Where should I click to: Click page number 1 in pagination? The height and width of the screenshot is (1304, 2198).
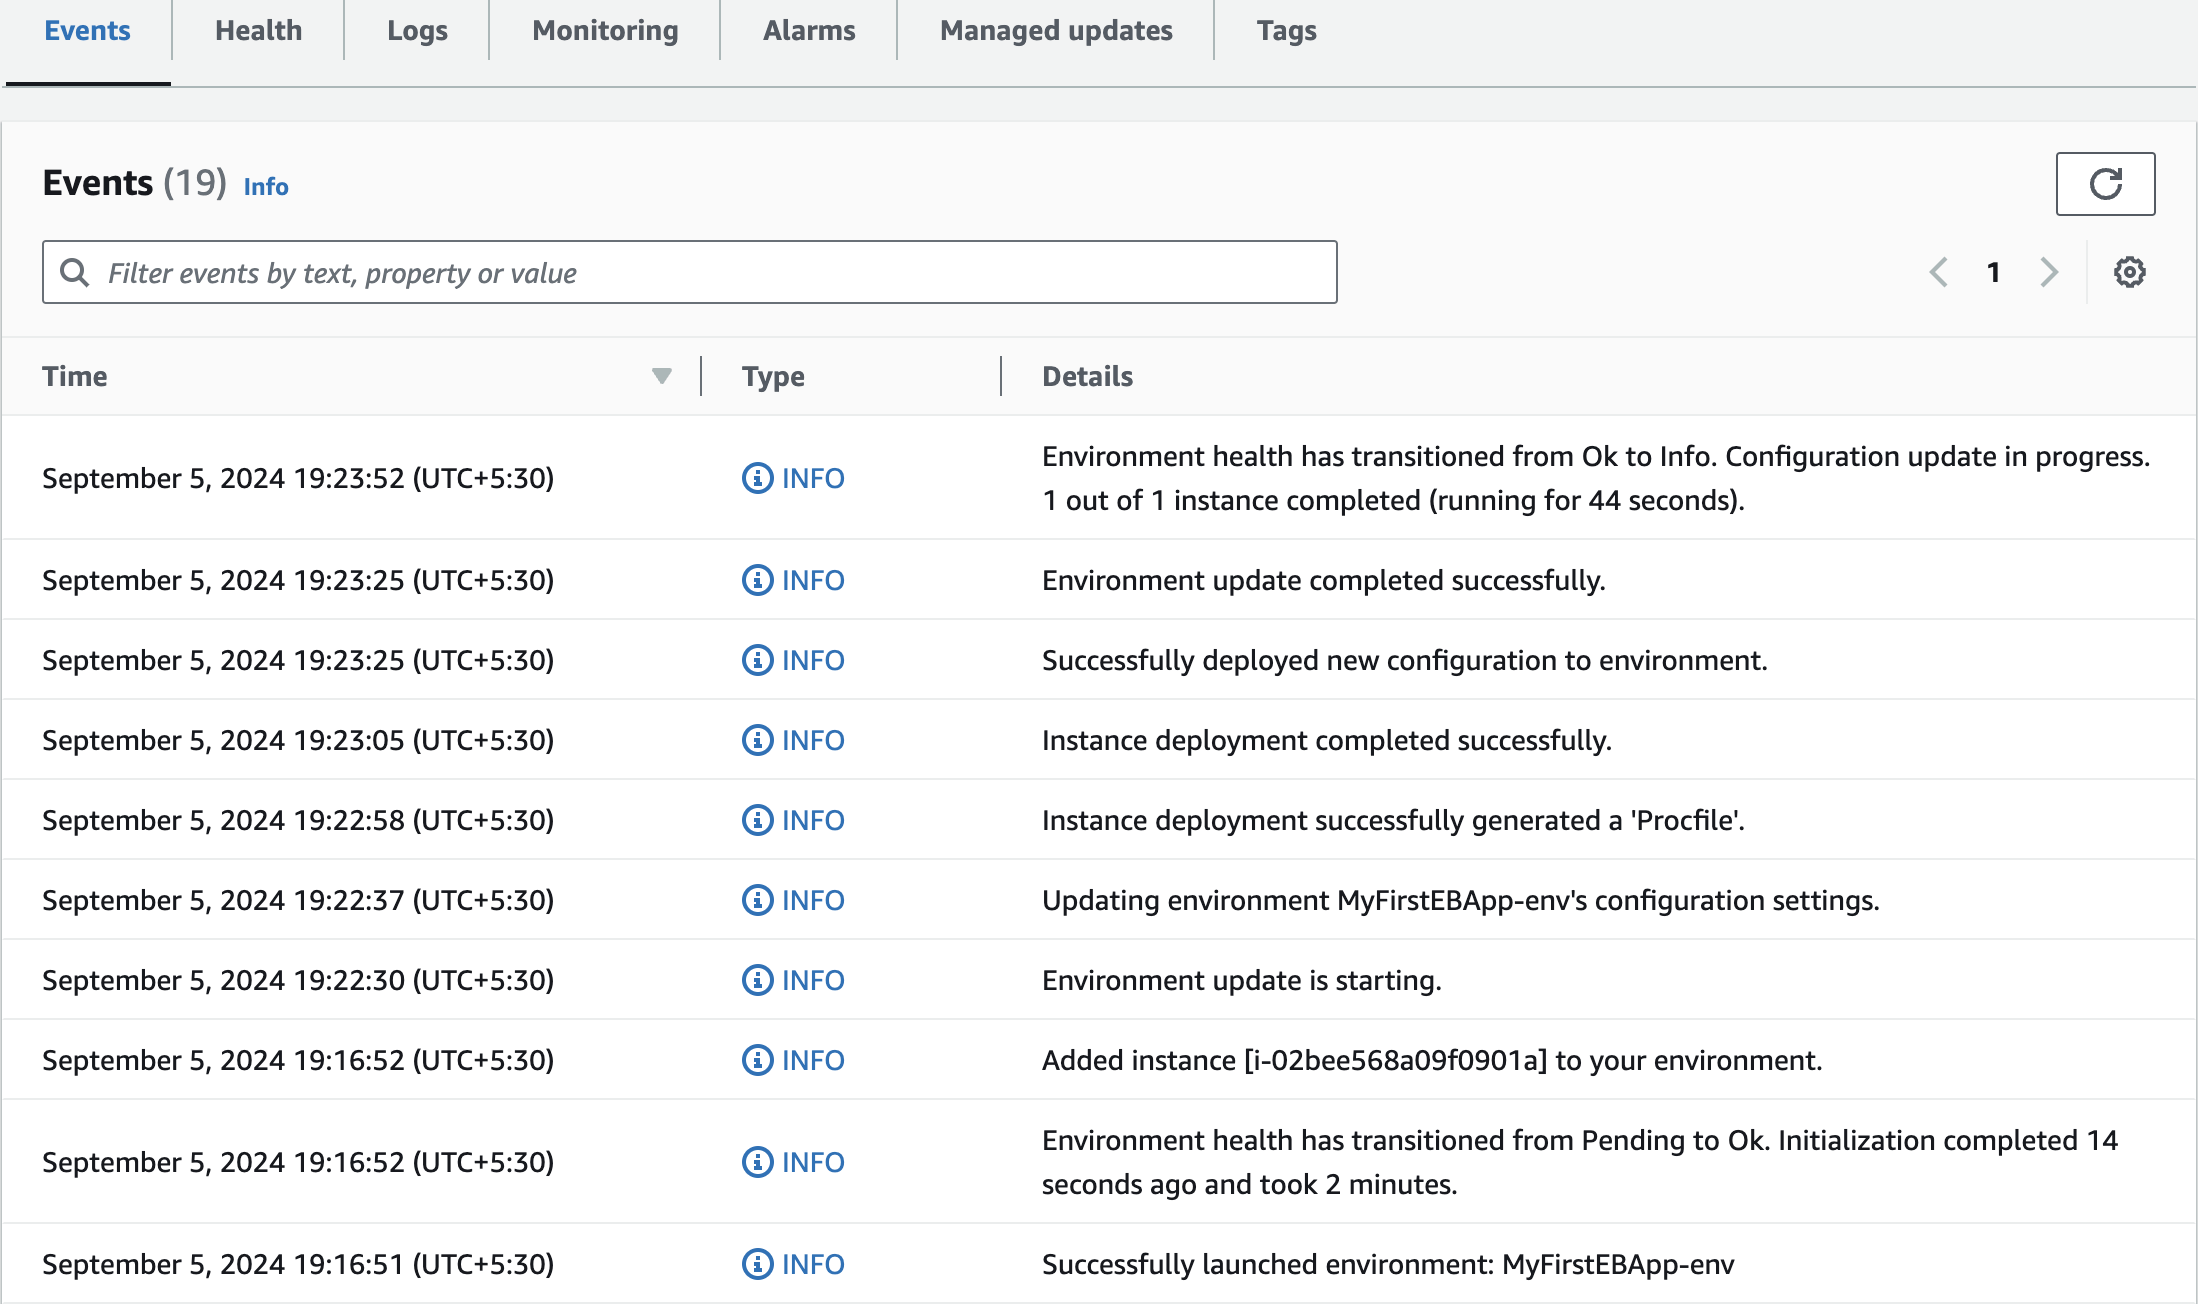pos(1993,272)
